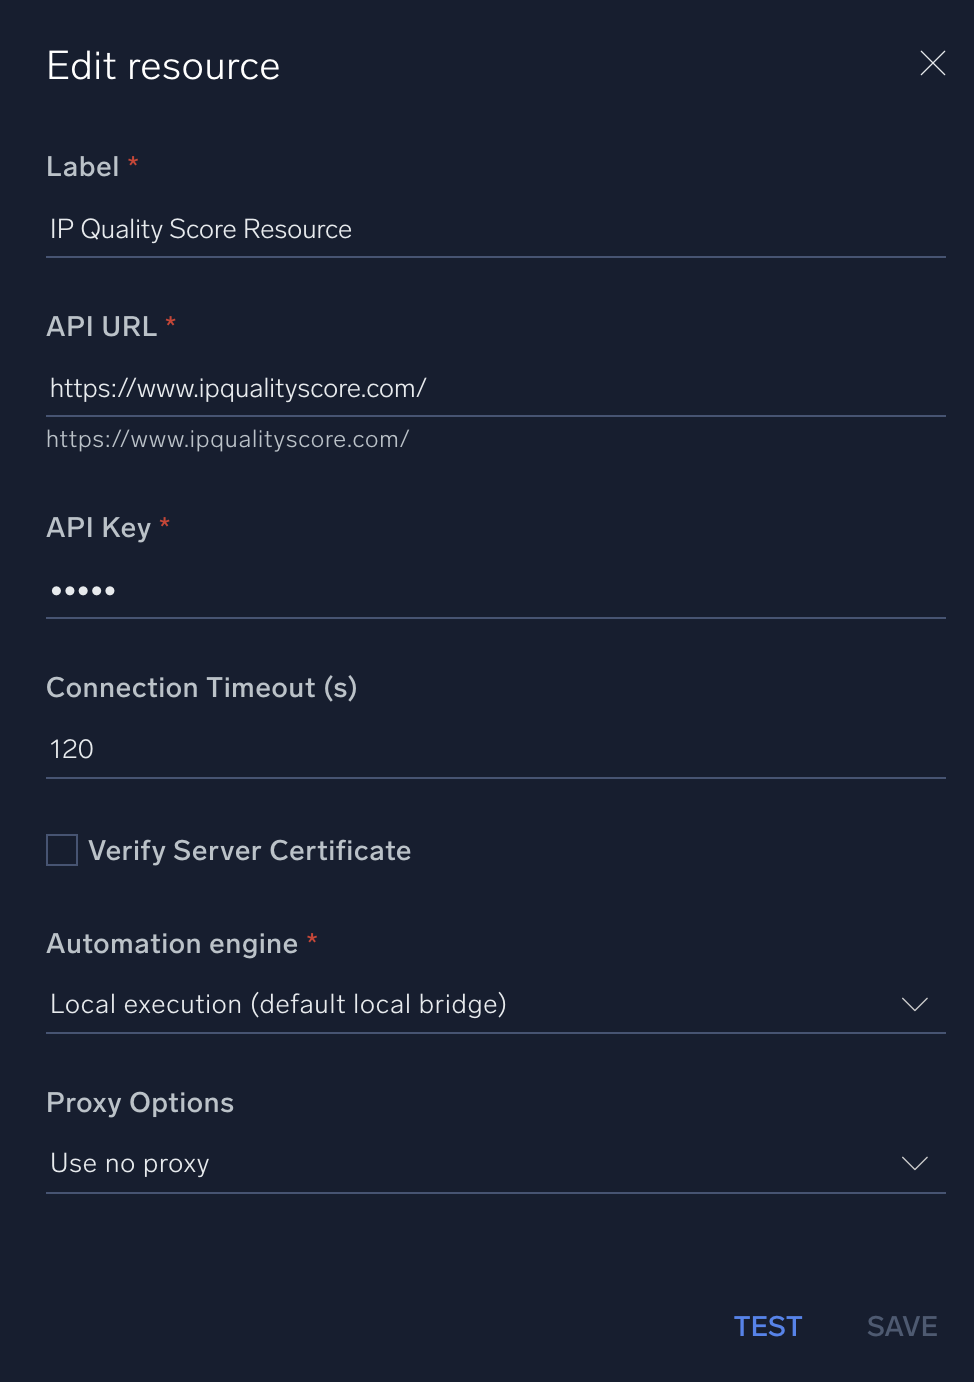Change Proxy Options from Use no proxy
The image size is (974, 1382).
tap(495, 1163)
